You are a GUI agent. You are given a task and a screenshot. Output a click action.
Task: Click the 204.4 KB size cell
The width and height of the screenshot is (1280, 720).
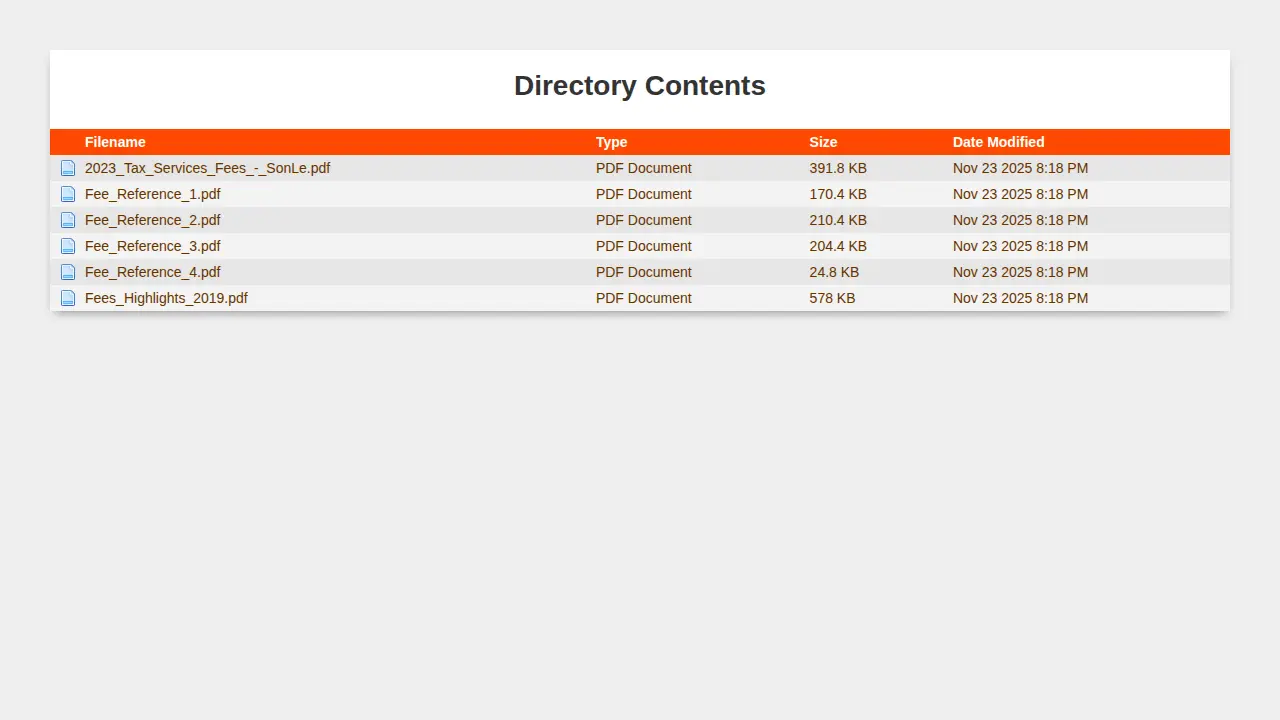[x=838, y=246]
